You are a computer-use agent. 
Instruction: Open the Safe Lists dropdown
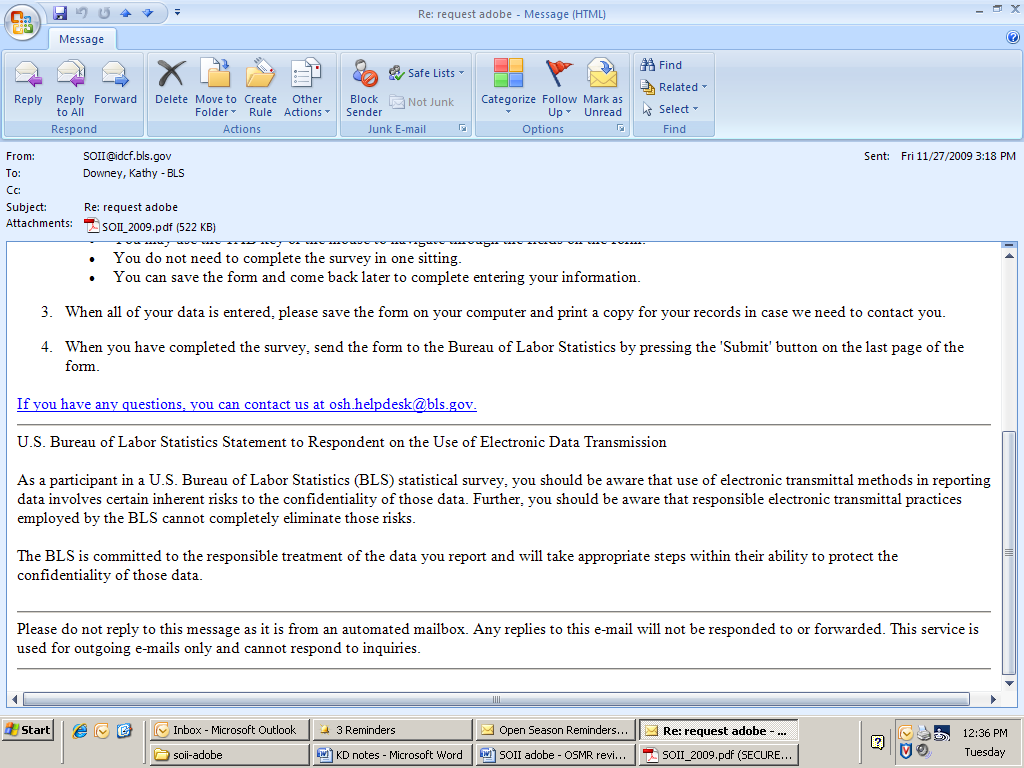427,73
